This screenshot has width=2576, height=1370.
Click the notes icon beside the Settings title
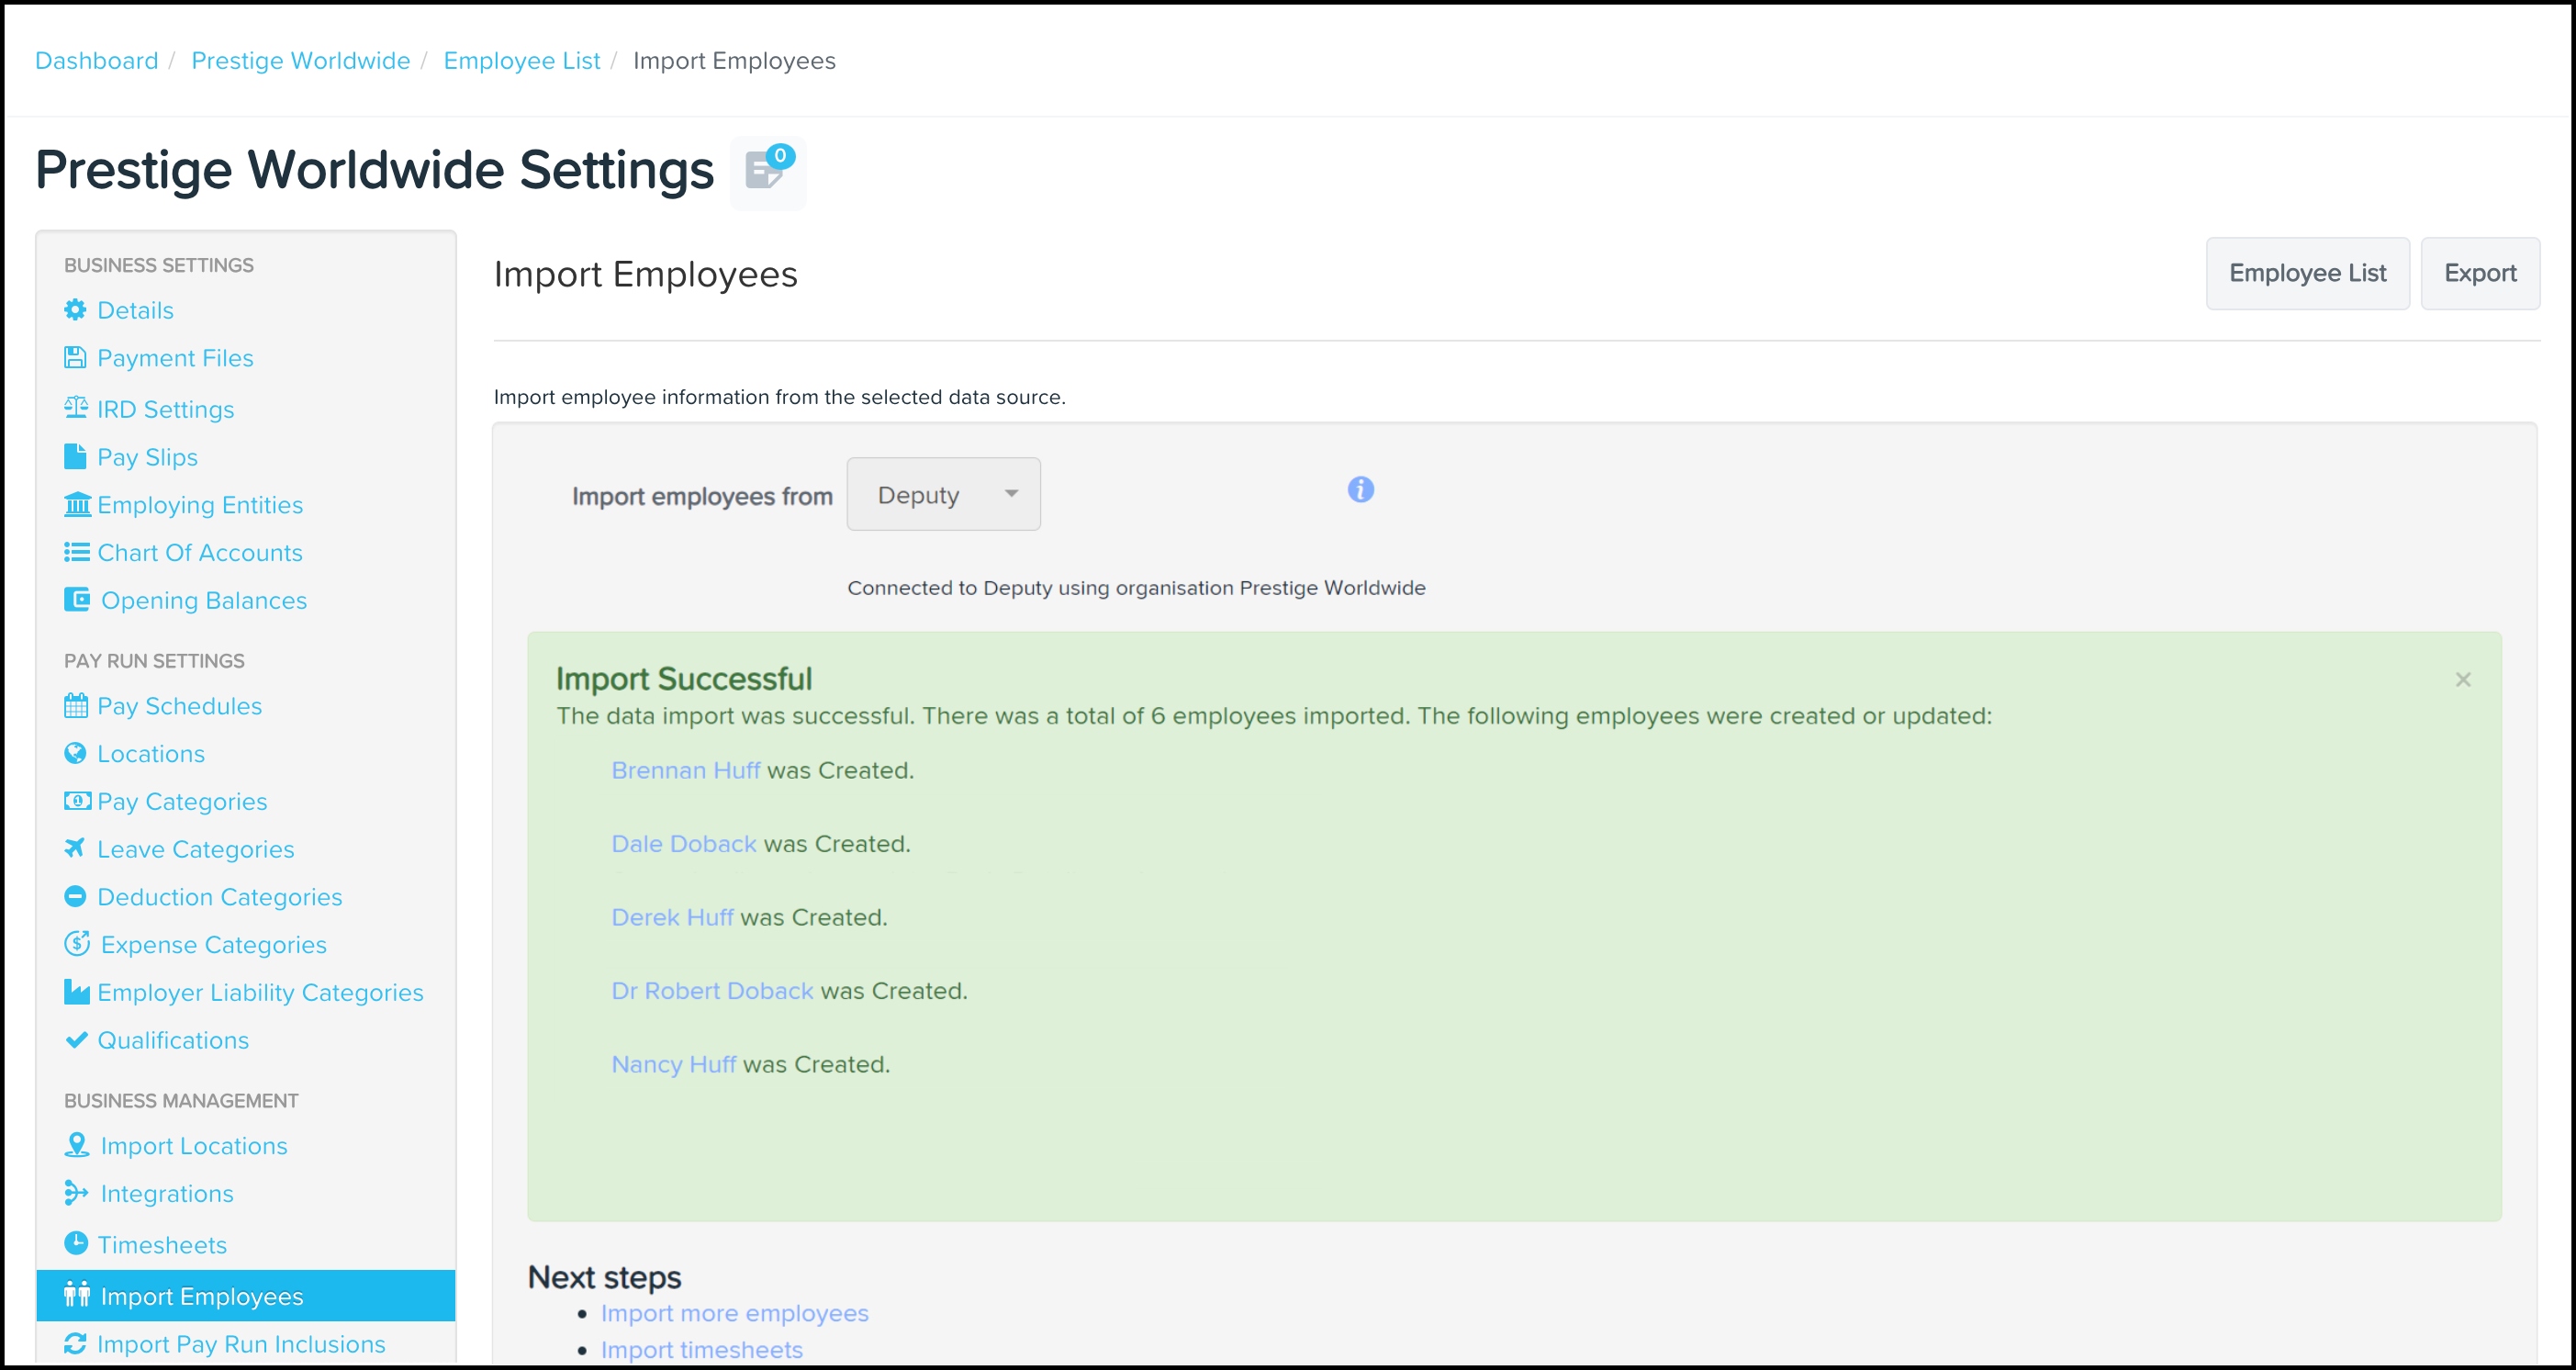767,172
